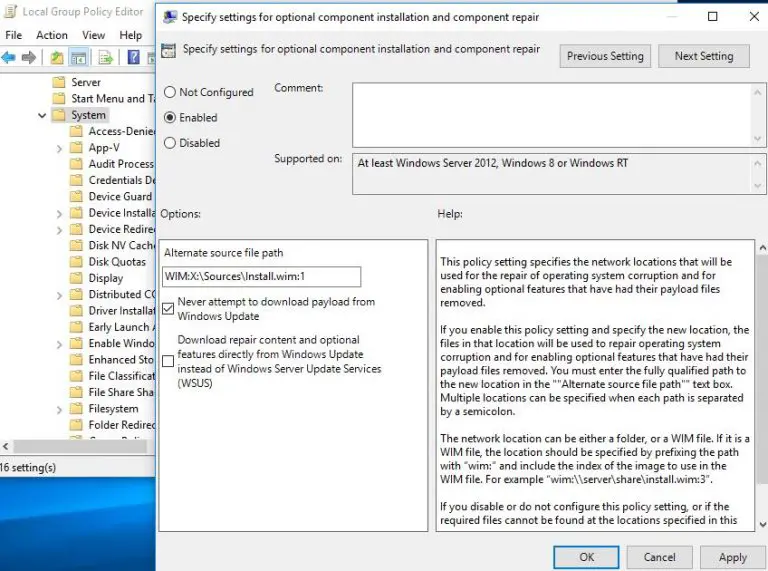Collapse the System tree node
Image resolution: width=768 pixels, height=571 pixels.
click(42, 115)
